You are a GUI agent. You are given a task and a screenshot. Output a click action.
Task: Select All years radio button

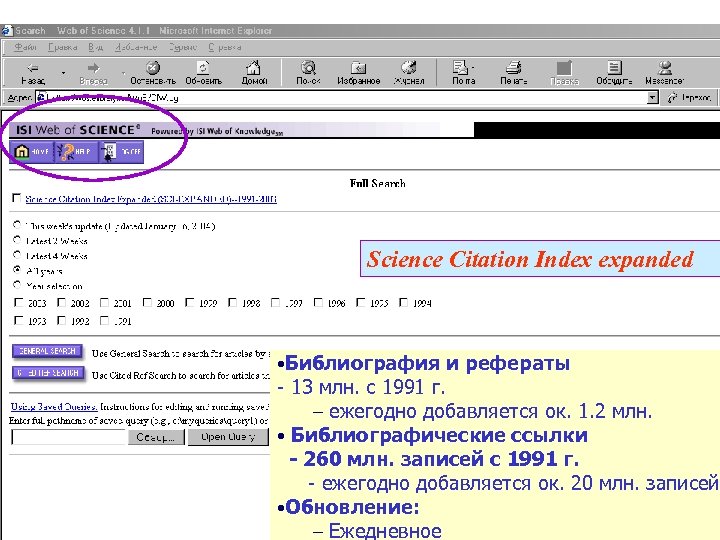click(17, 270)
